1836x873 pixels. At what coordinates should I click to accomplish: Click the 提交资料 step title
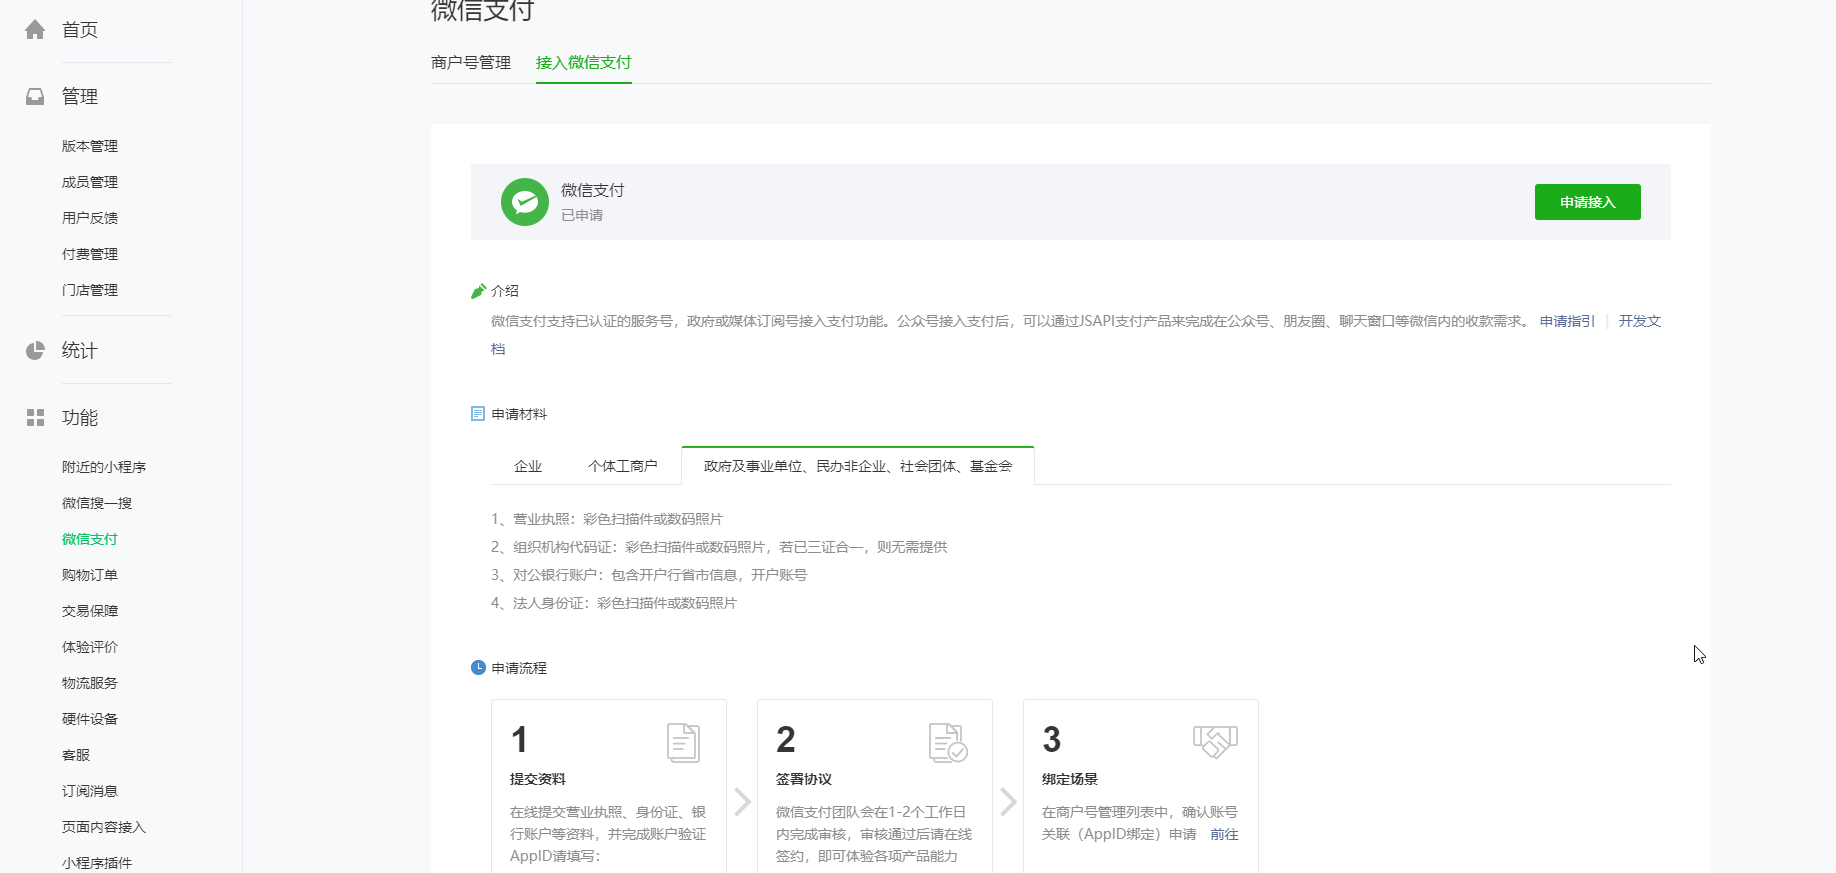point(538,779)
